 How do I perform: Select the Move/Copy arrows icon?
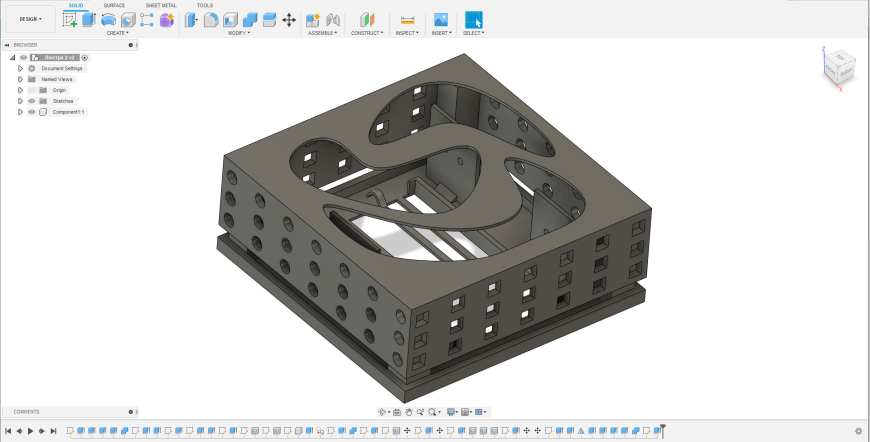pos(289,20)
